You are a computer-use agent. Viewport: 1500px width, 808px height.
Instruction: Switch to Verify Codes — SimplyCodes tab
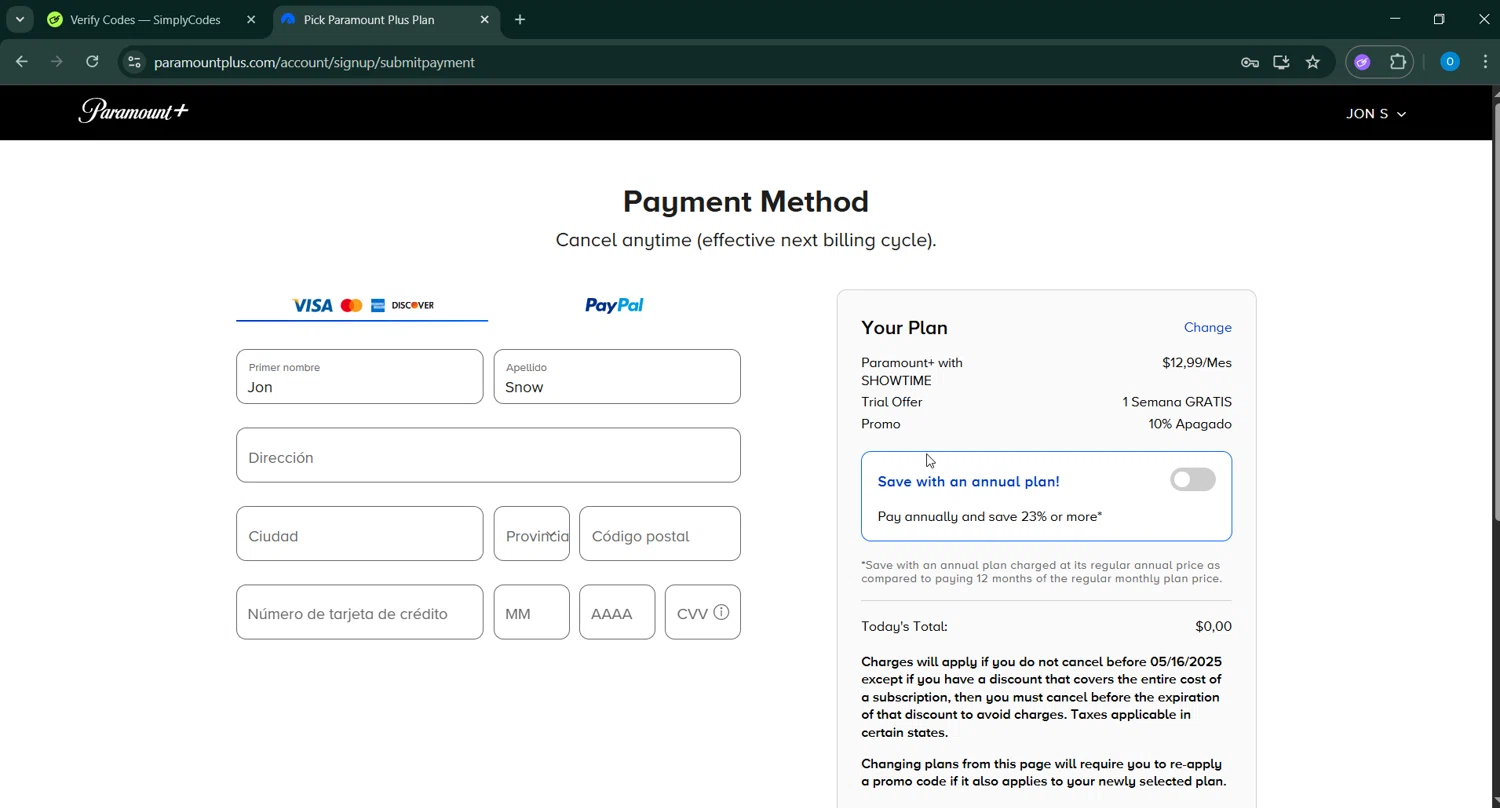point(145,20)
